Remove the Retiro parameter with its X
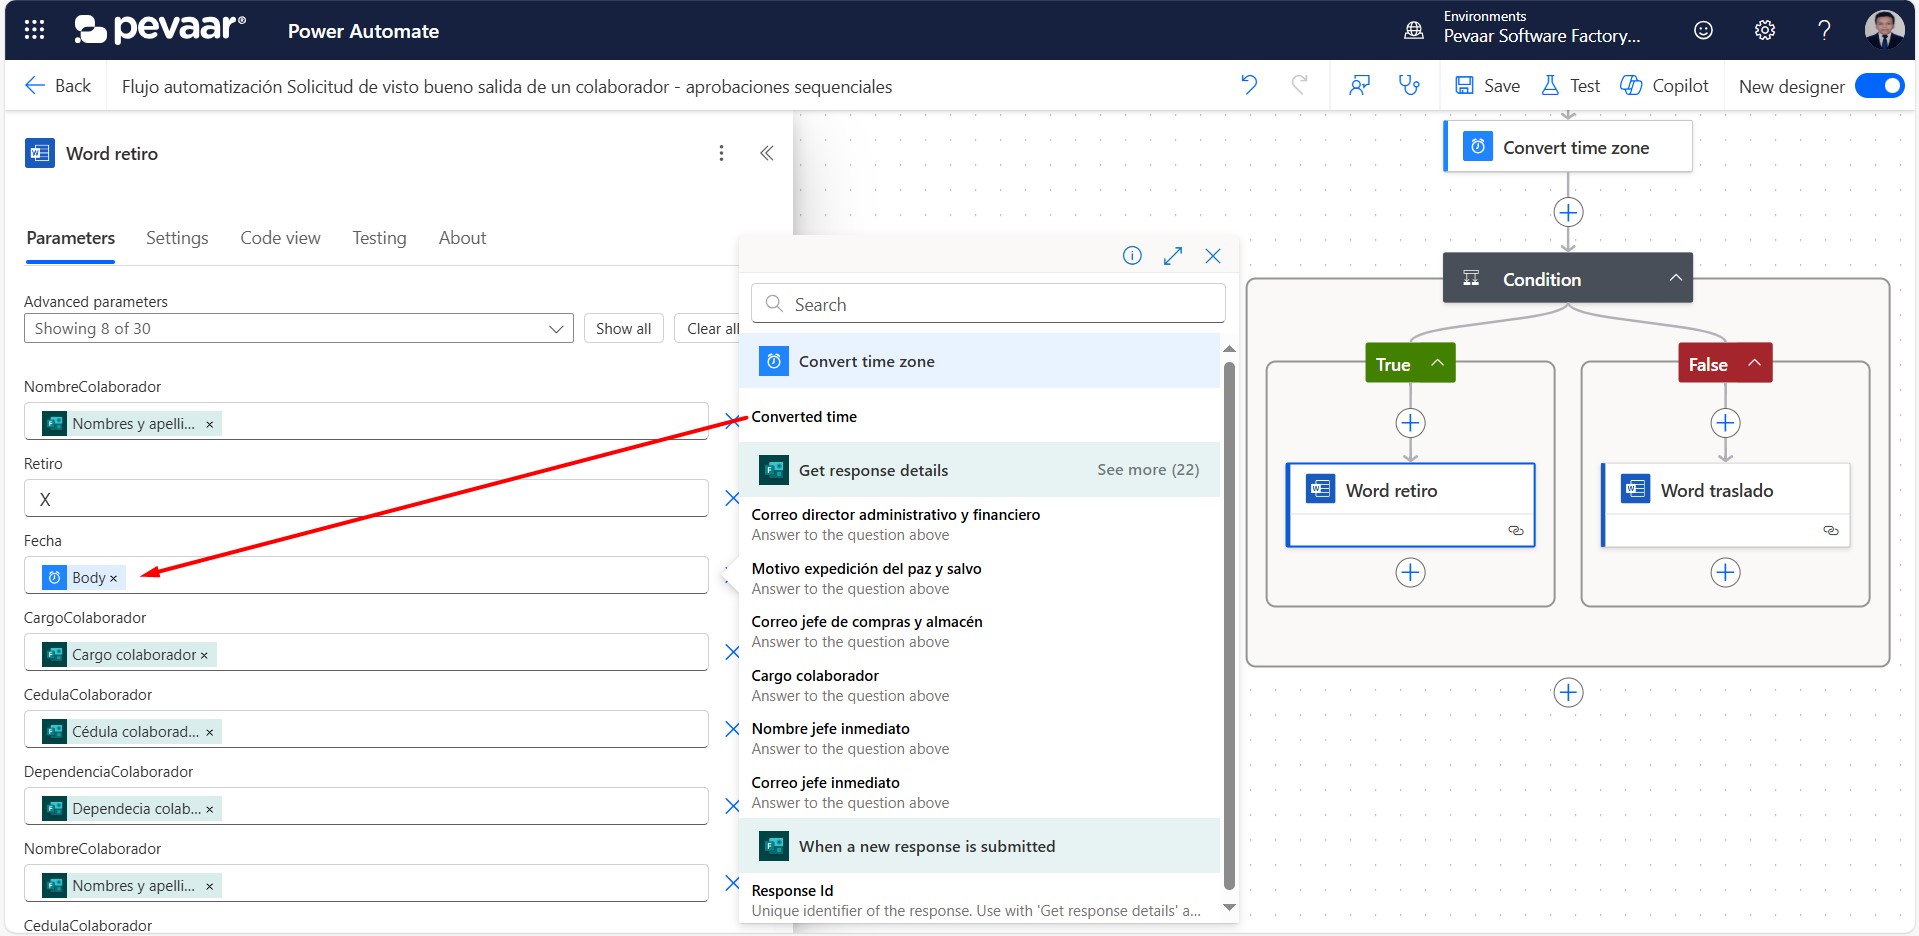Image resolution: width=1919 pixels, height=936 pixels. pos(732,498)
